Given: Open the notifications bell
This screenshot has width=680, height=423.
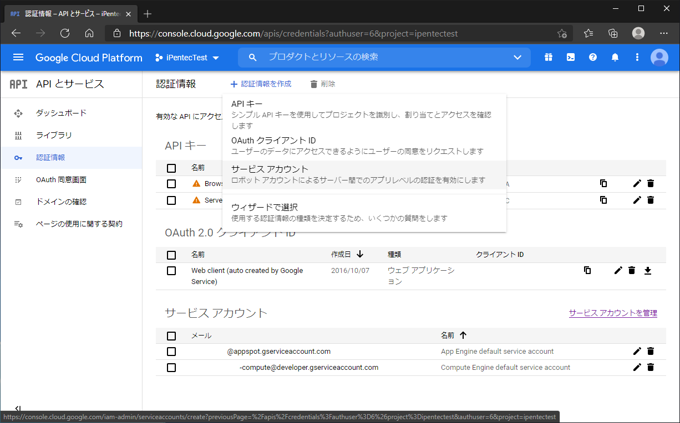Looking at the screenshot, I should click(615, 57).
